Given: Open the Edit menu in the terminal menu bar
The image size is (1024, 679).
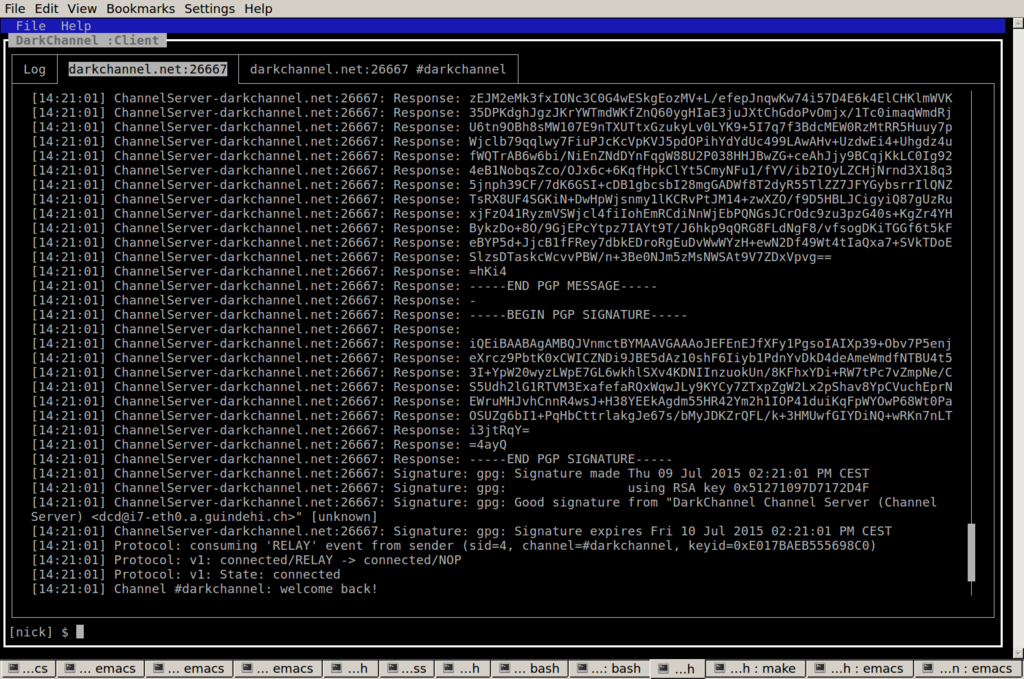Looking at the screenshot, I should click(x=46, y=9).
